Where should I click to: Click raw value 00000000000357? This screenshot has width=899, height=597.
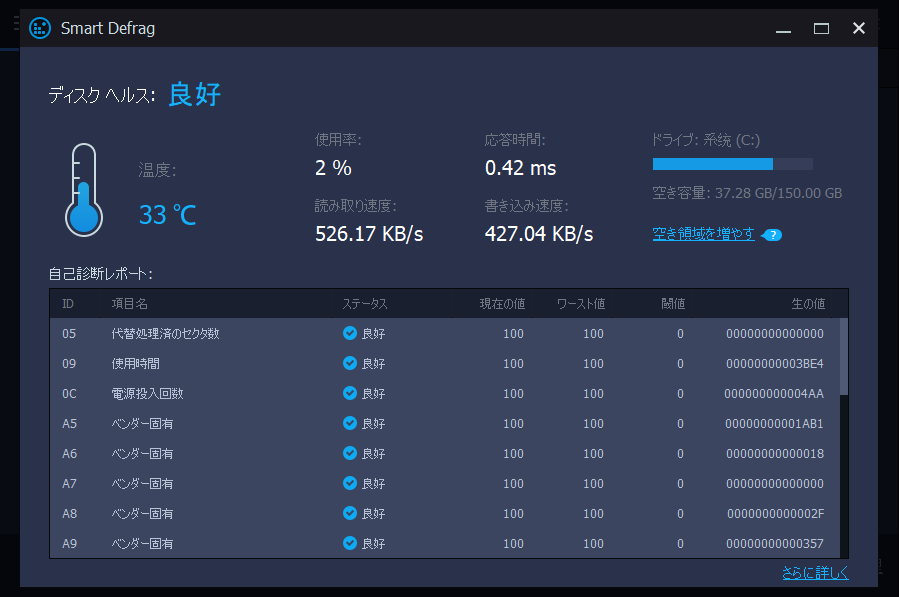[775, 544]
